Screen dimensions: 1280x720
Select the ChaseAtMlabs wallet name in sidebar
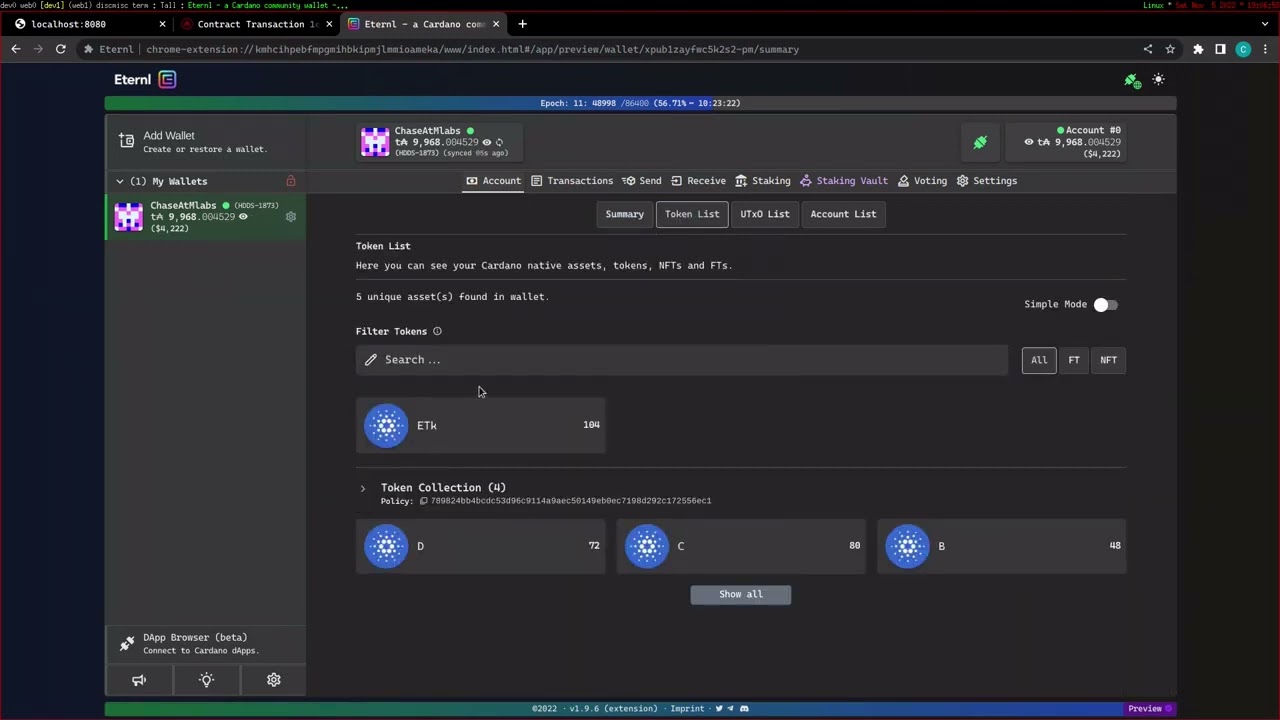[x=183, y=205]
